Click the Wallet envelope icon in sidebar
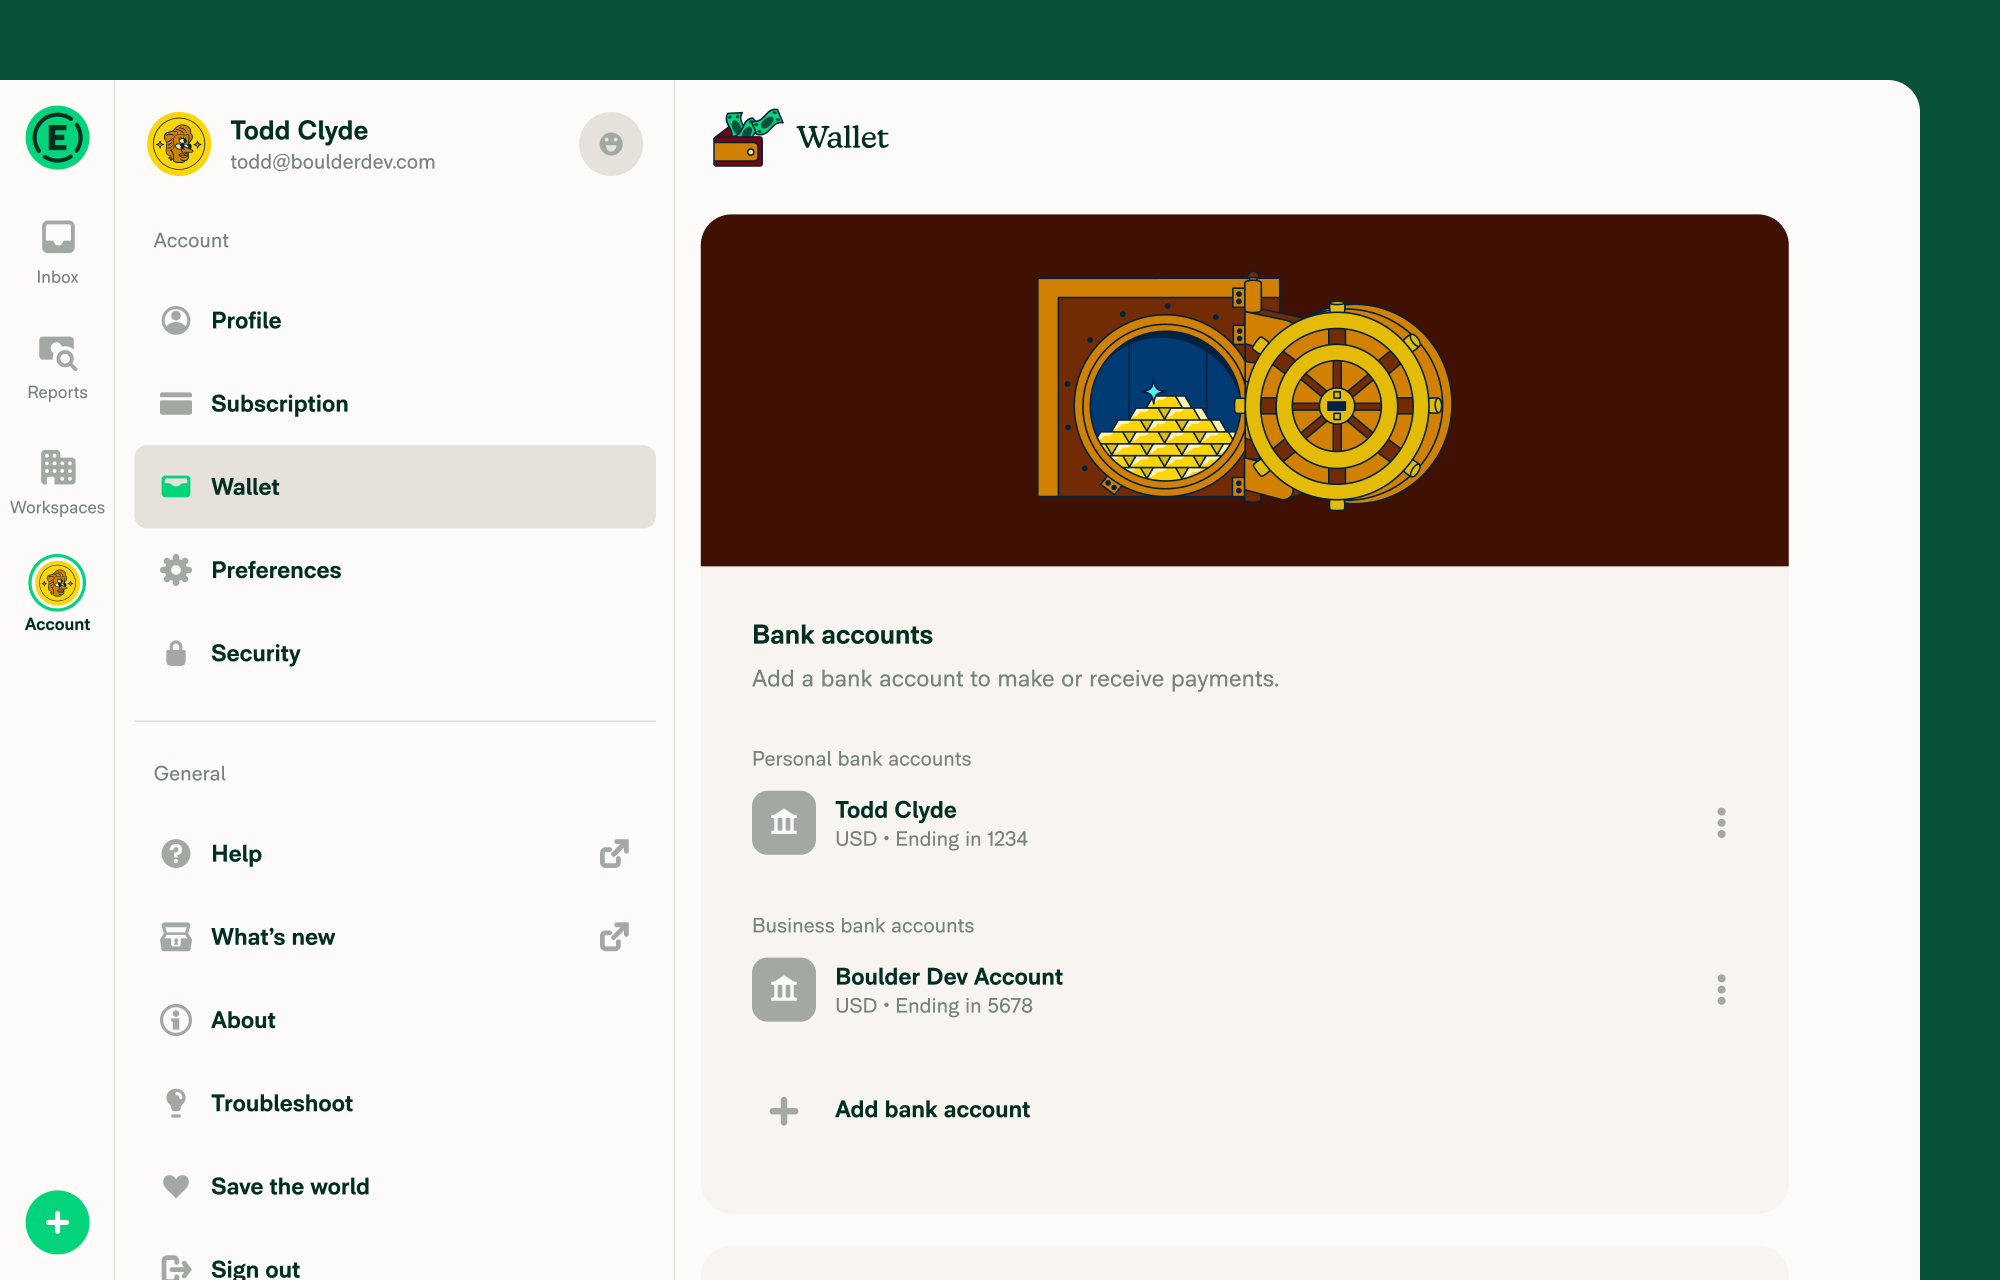Viewport: 2000px width, 1280px height. coord(176,487)
